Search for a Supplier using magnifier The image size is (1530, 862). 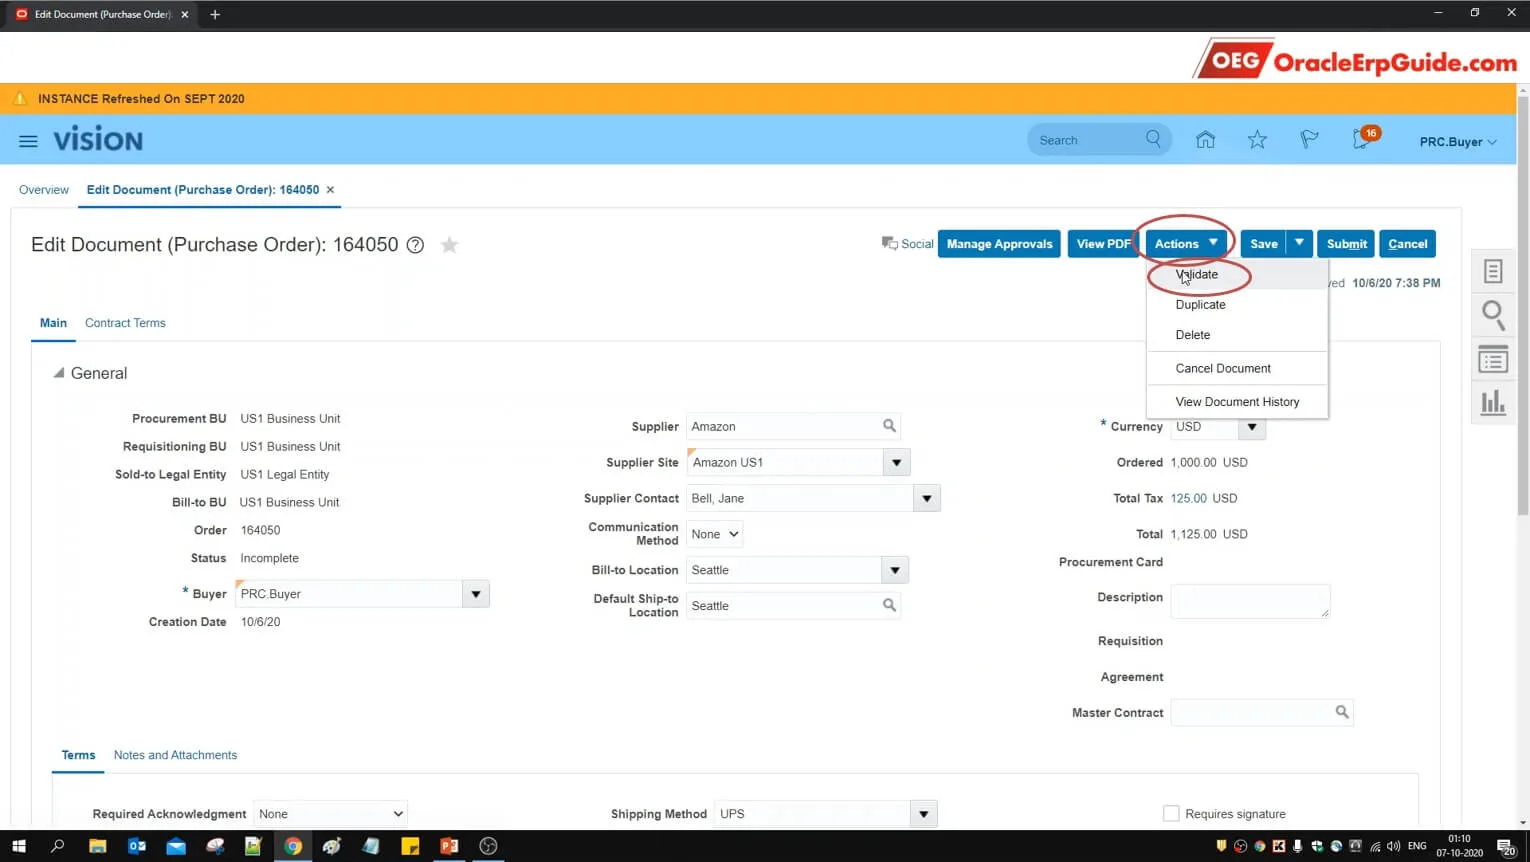pos(889,426)
